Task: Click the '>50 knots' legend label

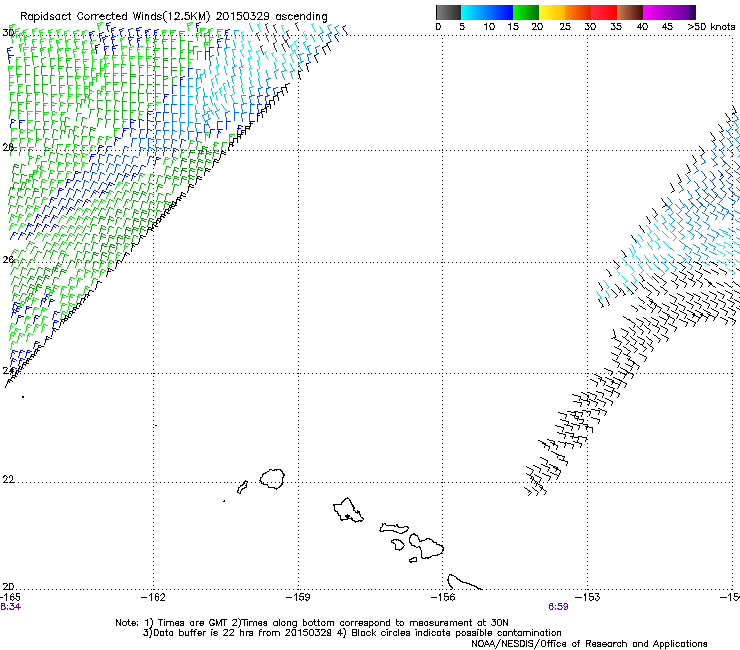Action: click(711, 26)
